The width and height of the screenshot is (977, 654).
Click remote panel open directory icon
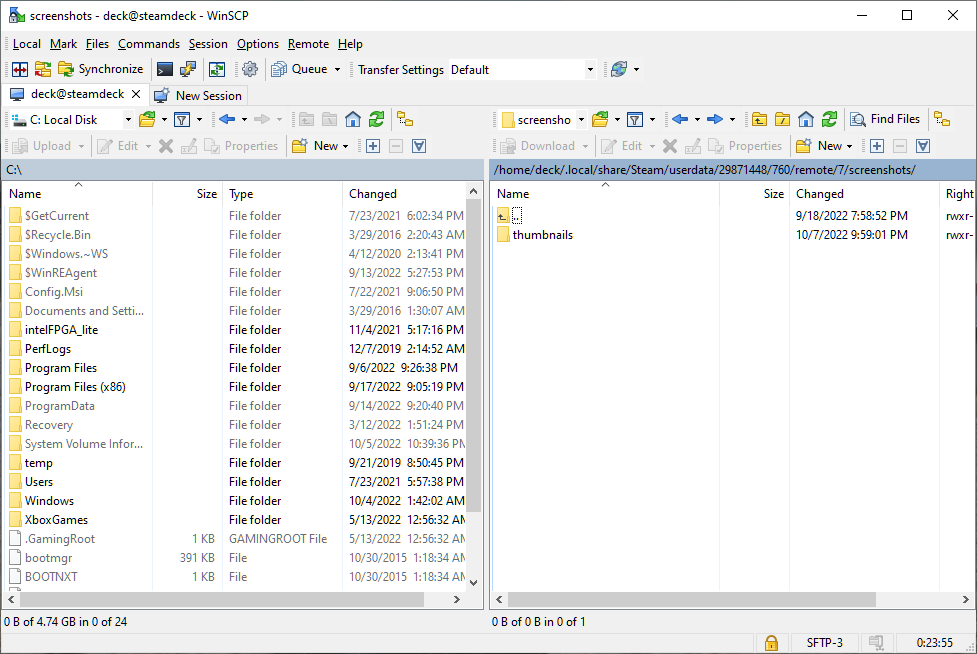(600, 120)
